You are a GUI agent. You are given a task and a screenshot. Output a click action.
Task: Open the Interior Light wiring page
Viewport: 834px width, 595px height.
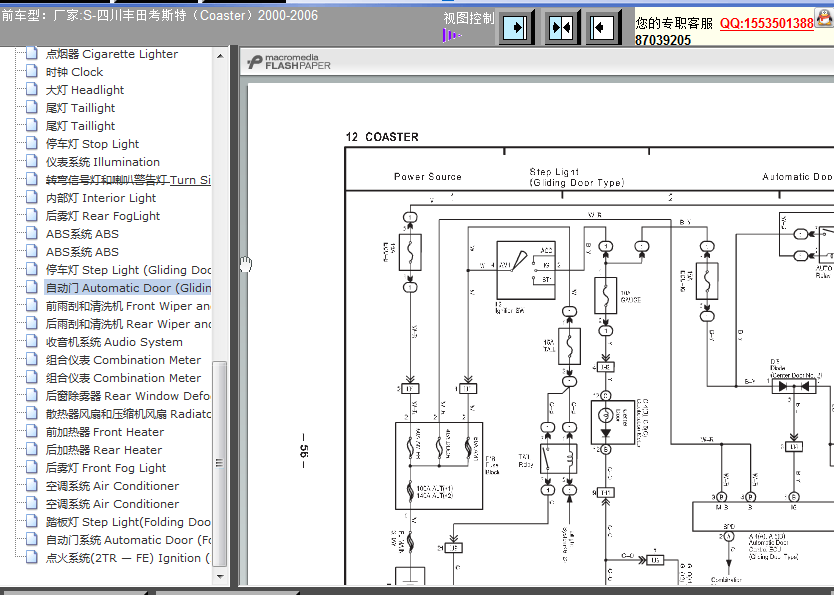click(101, 198)
